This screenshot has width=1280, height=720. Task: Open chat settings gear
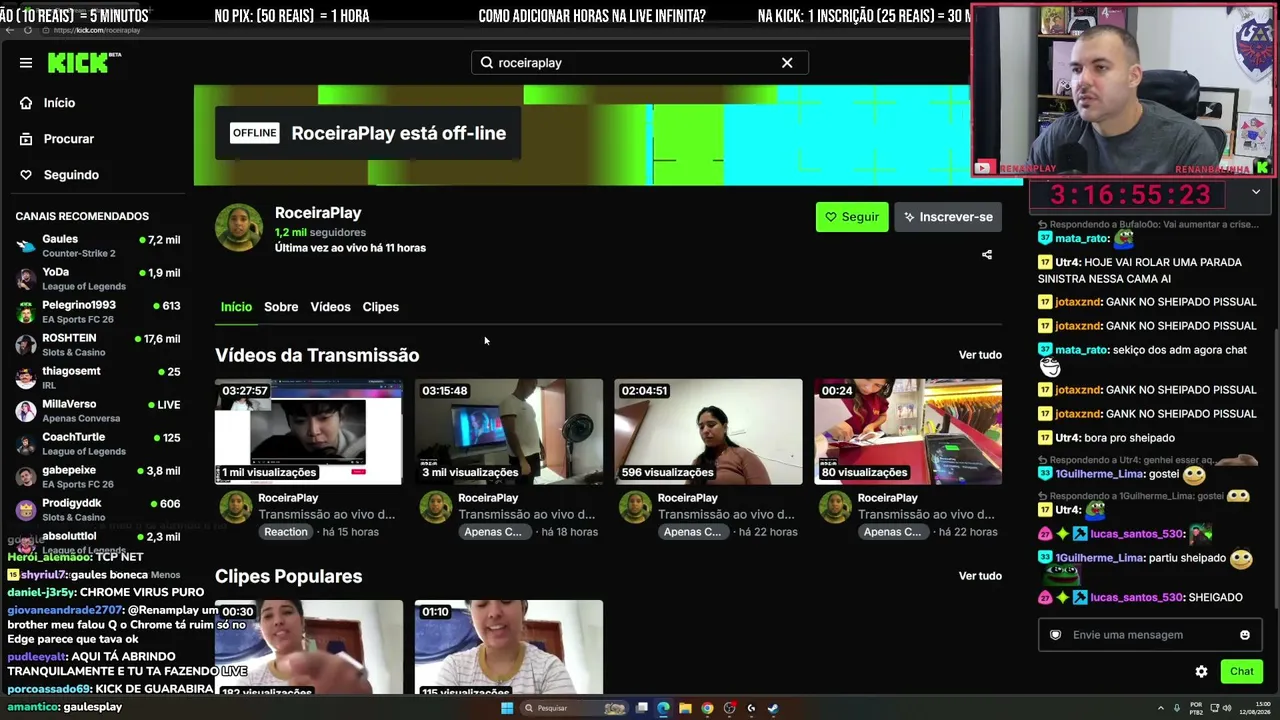[1201, 672]
